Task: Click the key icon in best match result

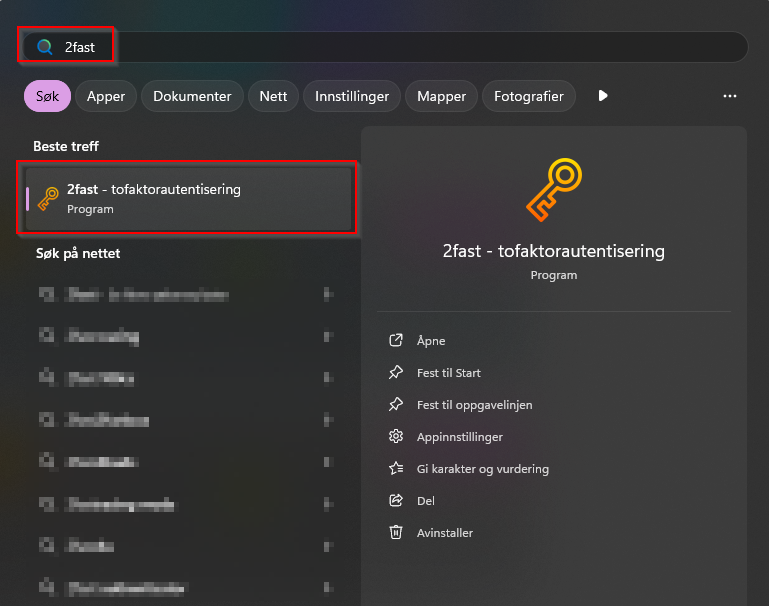Action: click(48, 199)
